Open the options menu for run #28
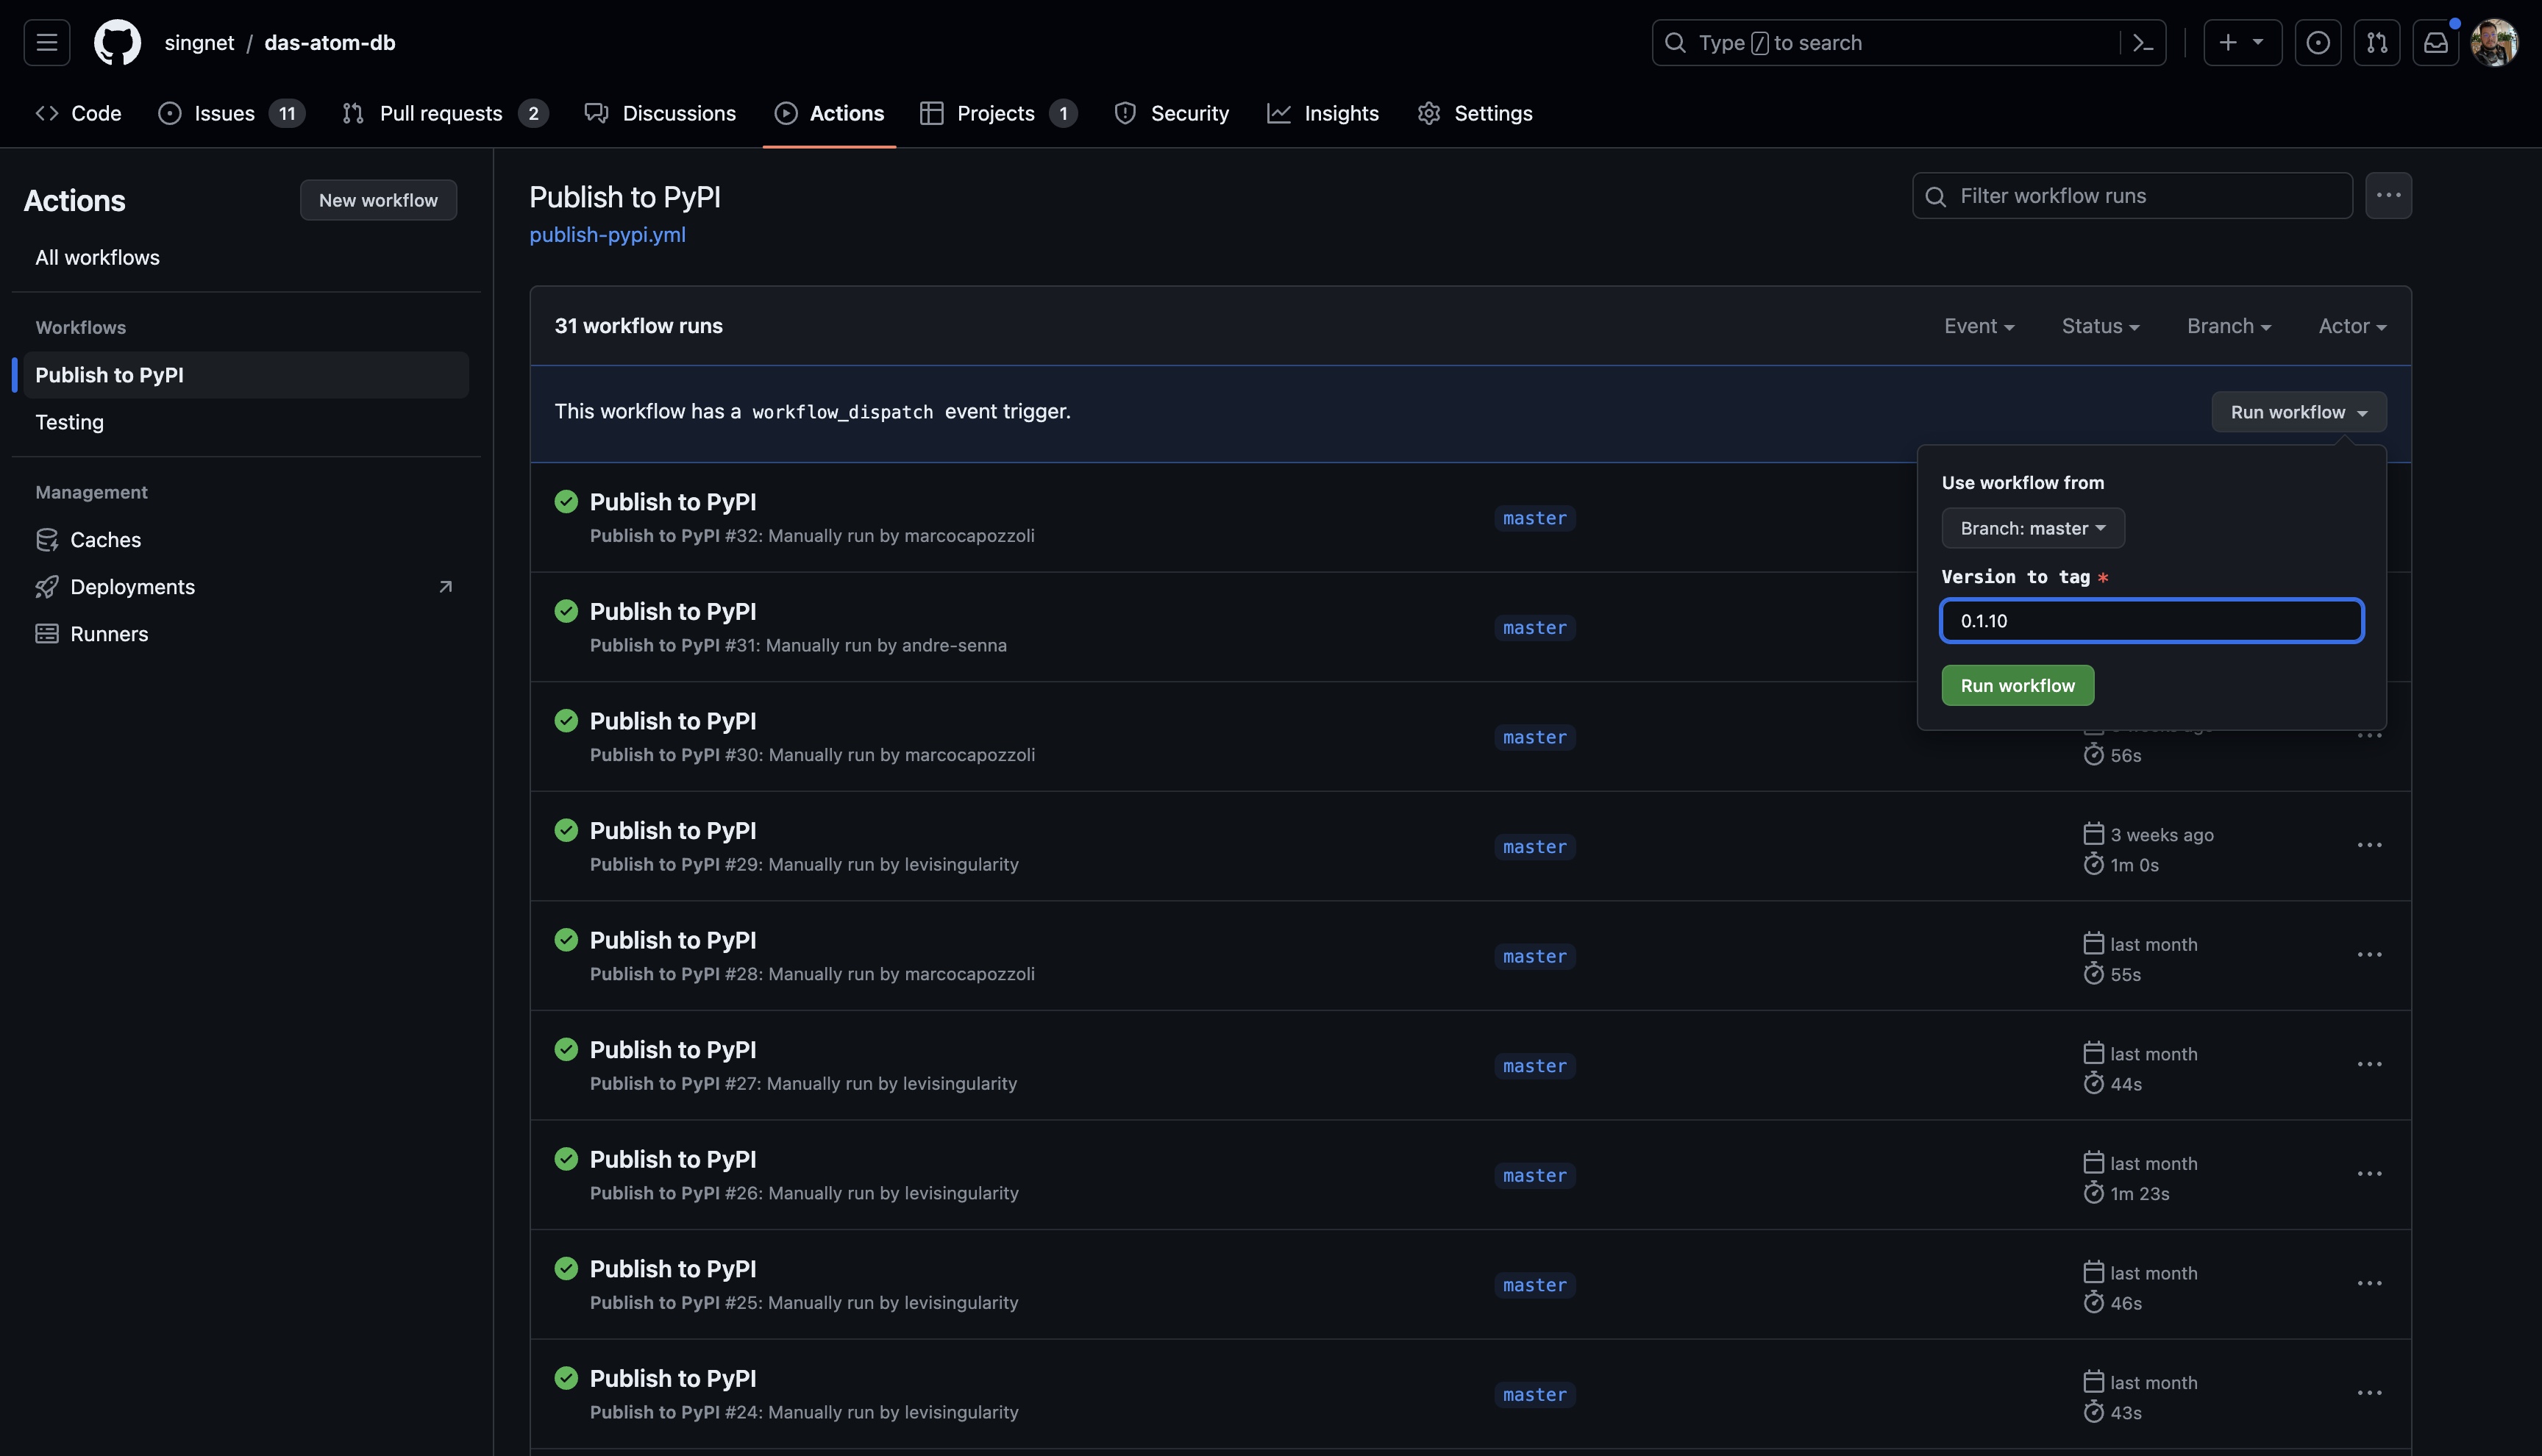Image resolution: width=2542 pixels, height=1456 pixels. click(x=2369, y=955)
